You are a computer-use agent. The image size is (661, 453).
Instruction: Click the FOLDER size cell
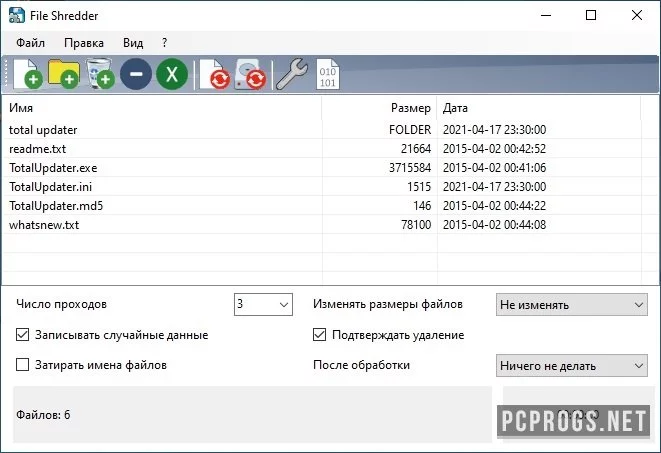tap(410, 130)
